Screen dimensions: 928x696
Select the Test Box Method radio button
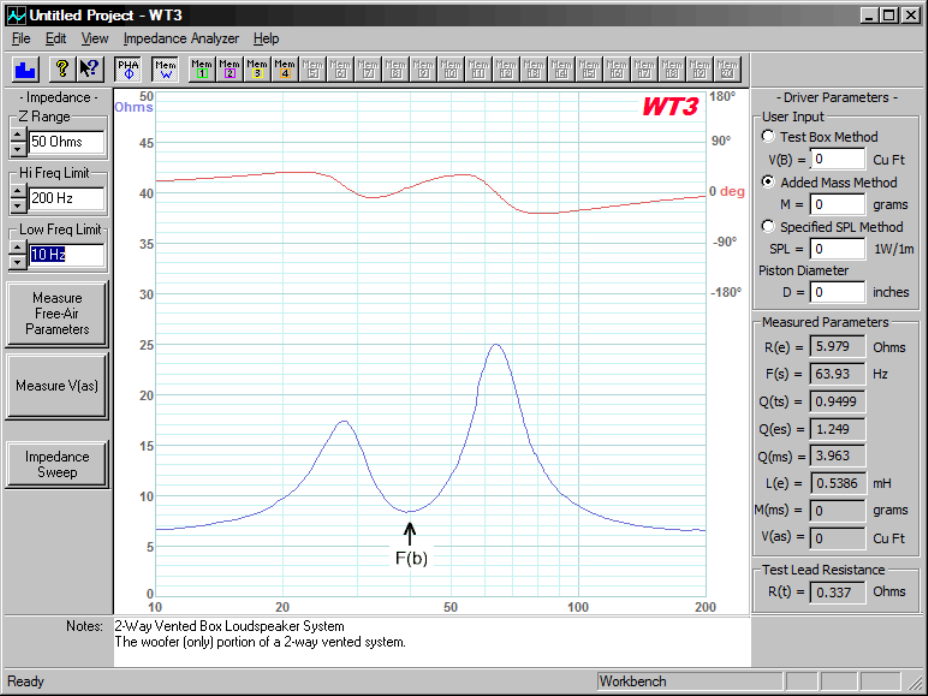click(x=768, y=137)
